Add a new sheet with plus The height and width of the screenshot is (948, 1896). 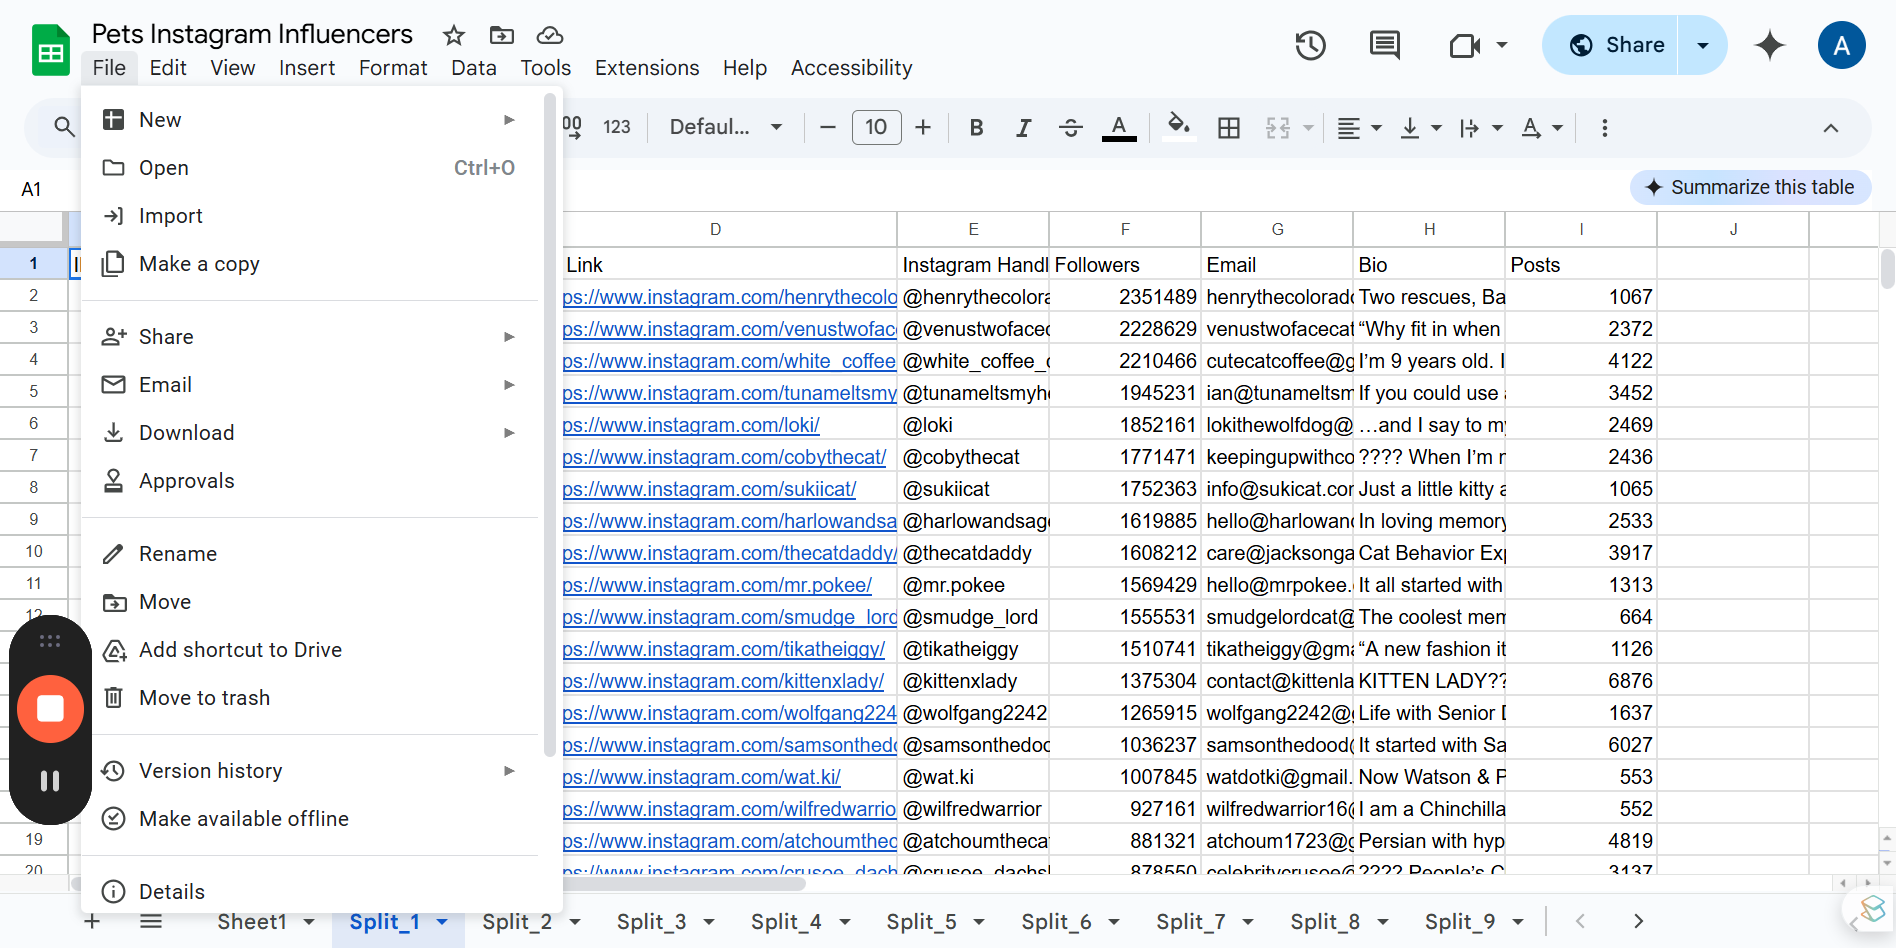pyautogui.click(x=92, y=921)
